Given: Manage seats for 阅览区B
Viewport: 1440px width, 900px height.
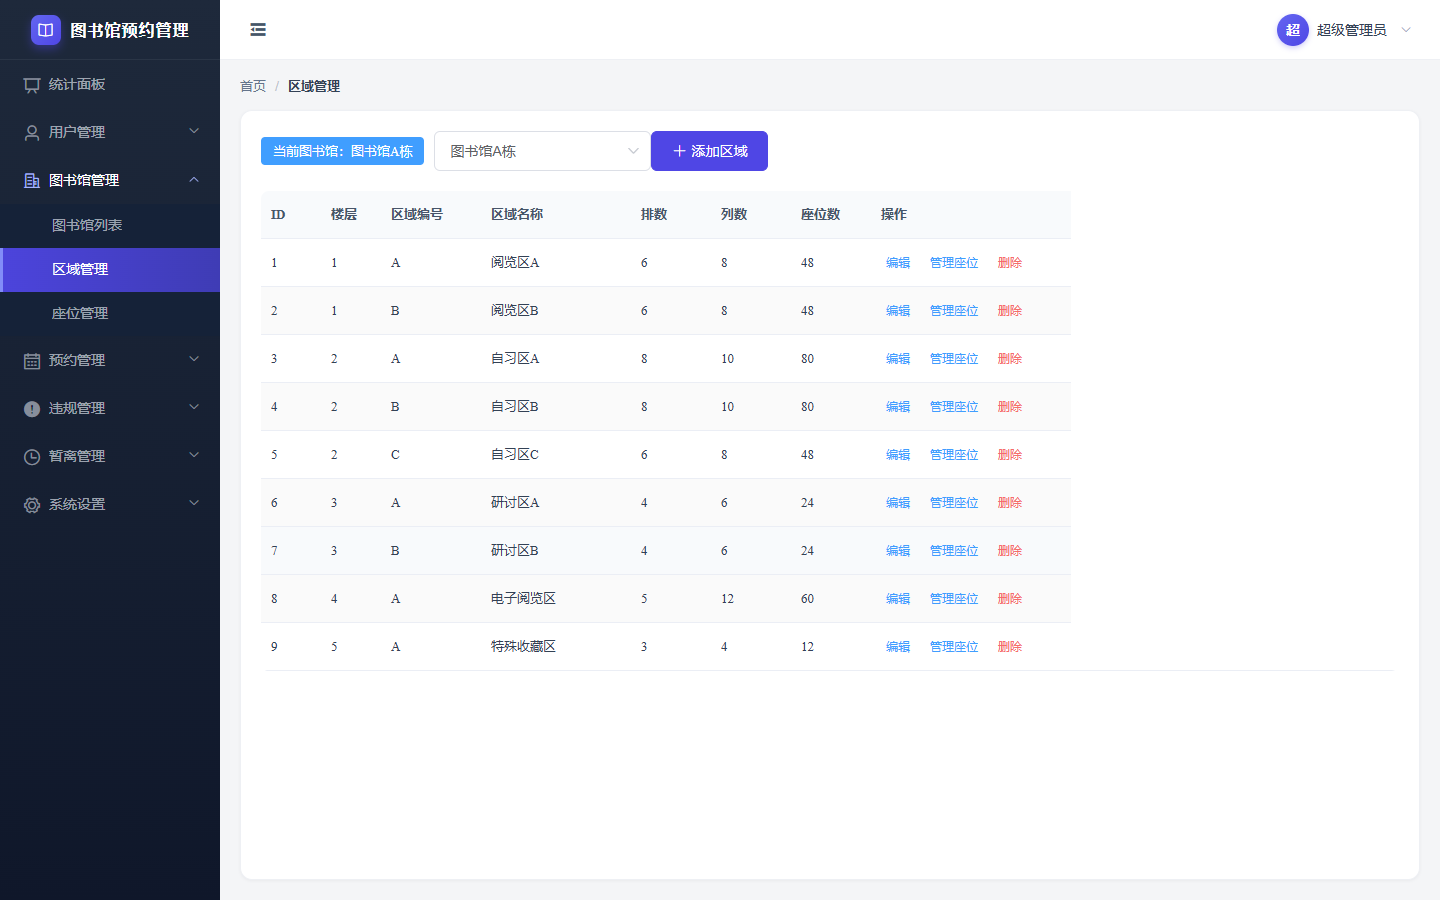Looking at the screenshot, I should (954, 311).
